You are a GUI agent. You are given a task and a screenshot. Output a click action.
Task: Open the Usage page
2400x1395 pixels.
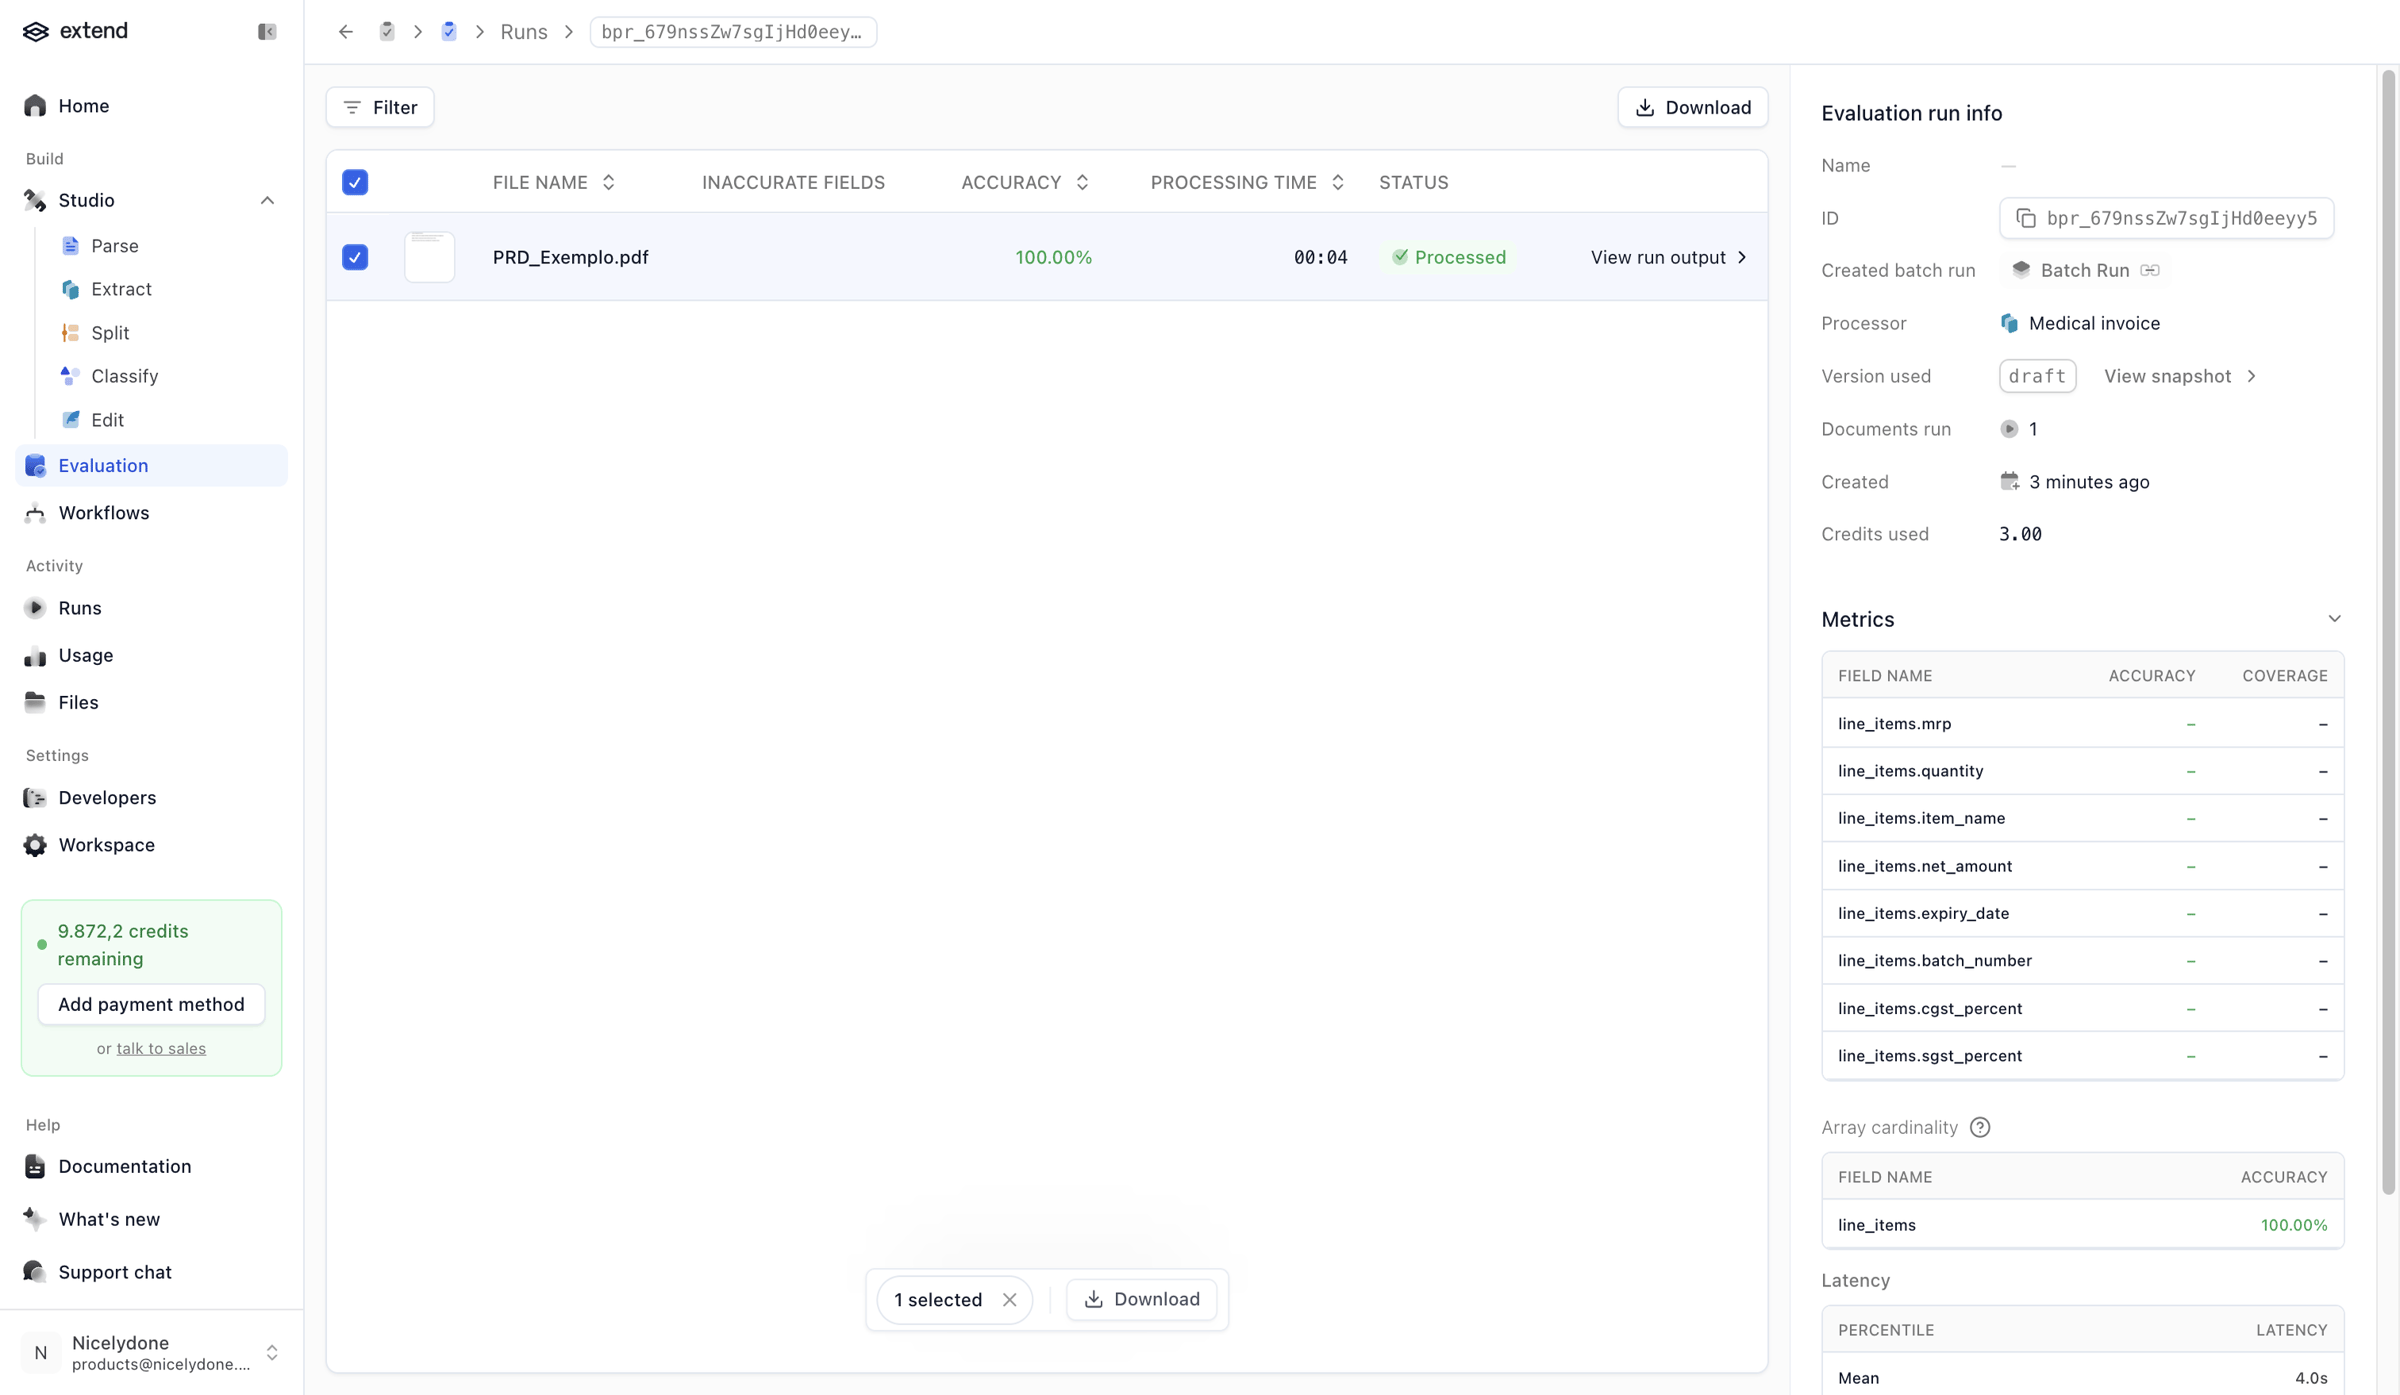[x=151, y=655]
